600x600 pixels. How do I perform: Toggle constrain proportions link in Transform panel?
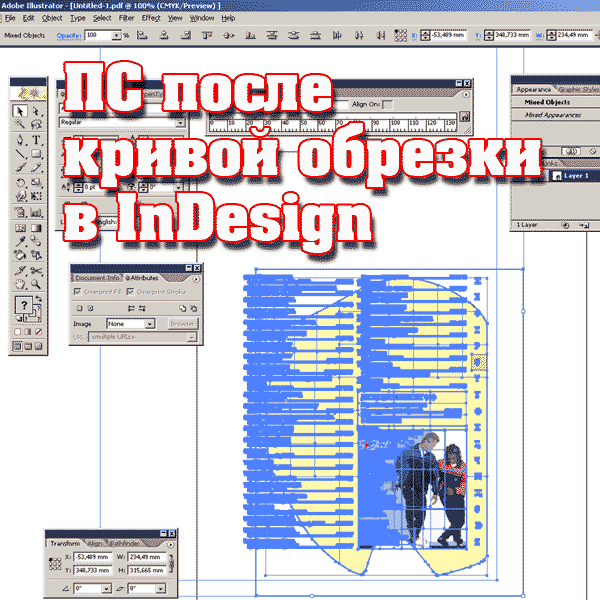(171, 564)
